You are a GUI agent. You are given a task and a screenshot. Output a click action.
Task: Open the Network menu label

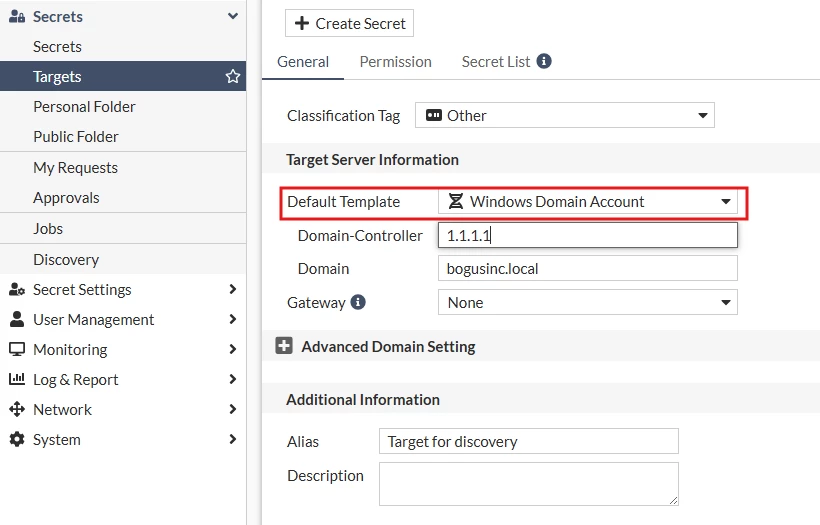pos(62,409)
